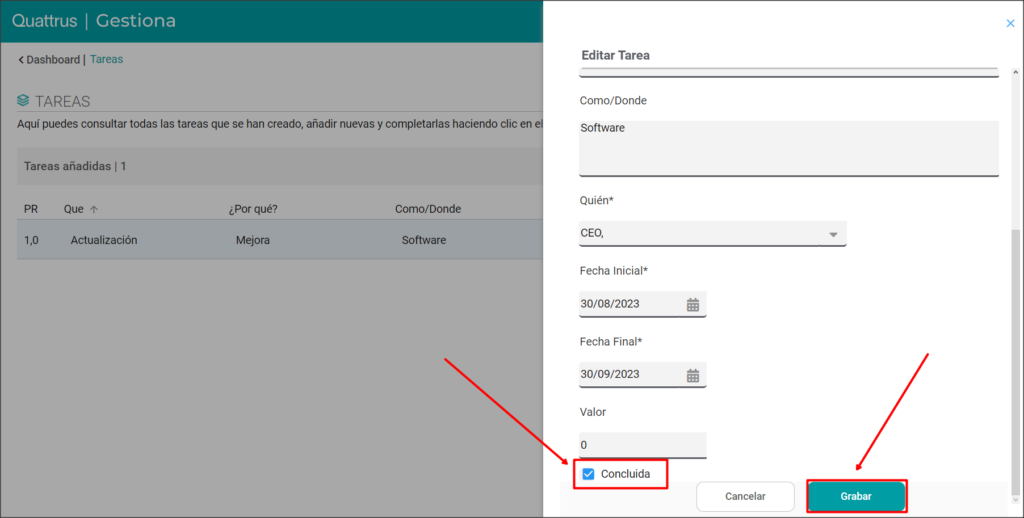Toggle the Concluida checkbox
This screenshot has width=1024, height=518.
click(x=588, y=474)
